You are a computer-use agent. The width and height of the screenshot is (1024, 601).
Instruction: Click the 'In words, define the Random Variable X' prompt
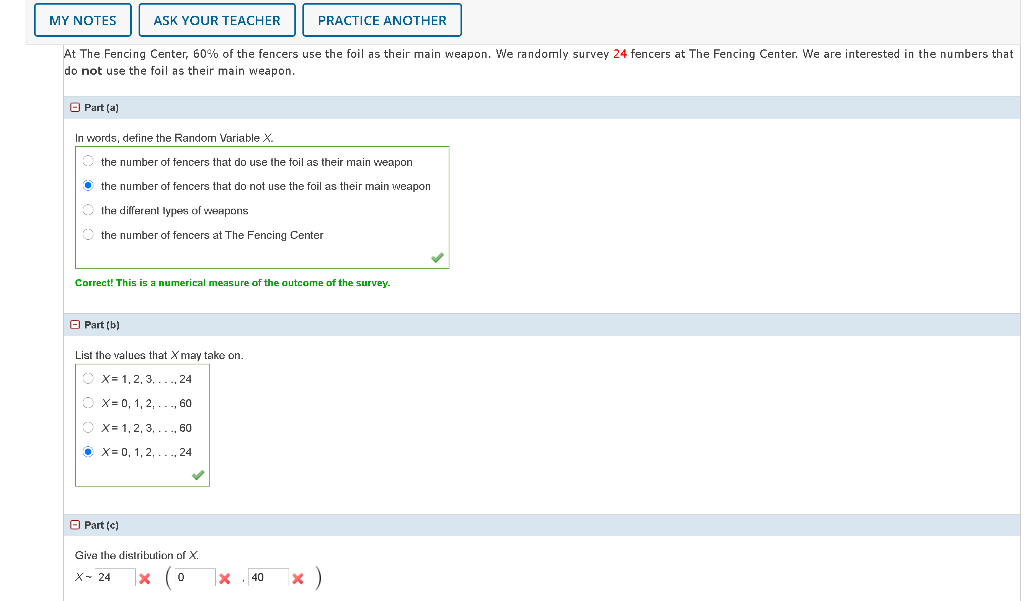[x=174, y=138]
